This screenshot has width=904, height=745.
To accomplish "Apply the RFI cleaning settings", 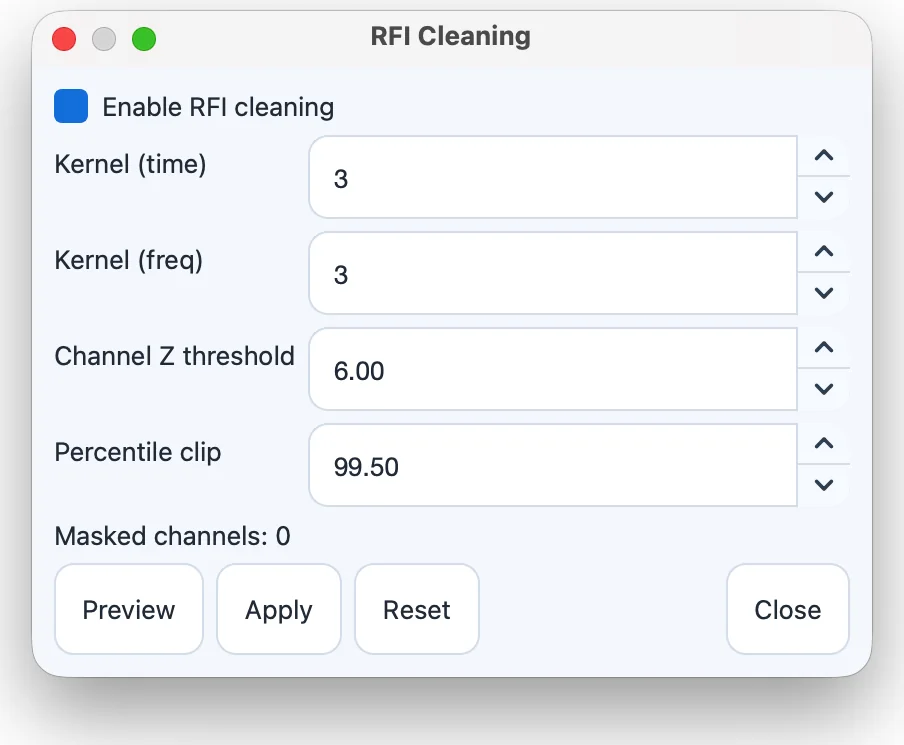I will pyautogui.click(x=278, y=609).
